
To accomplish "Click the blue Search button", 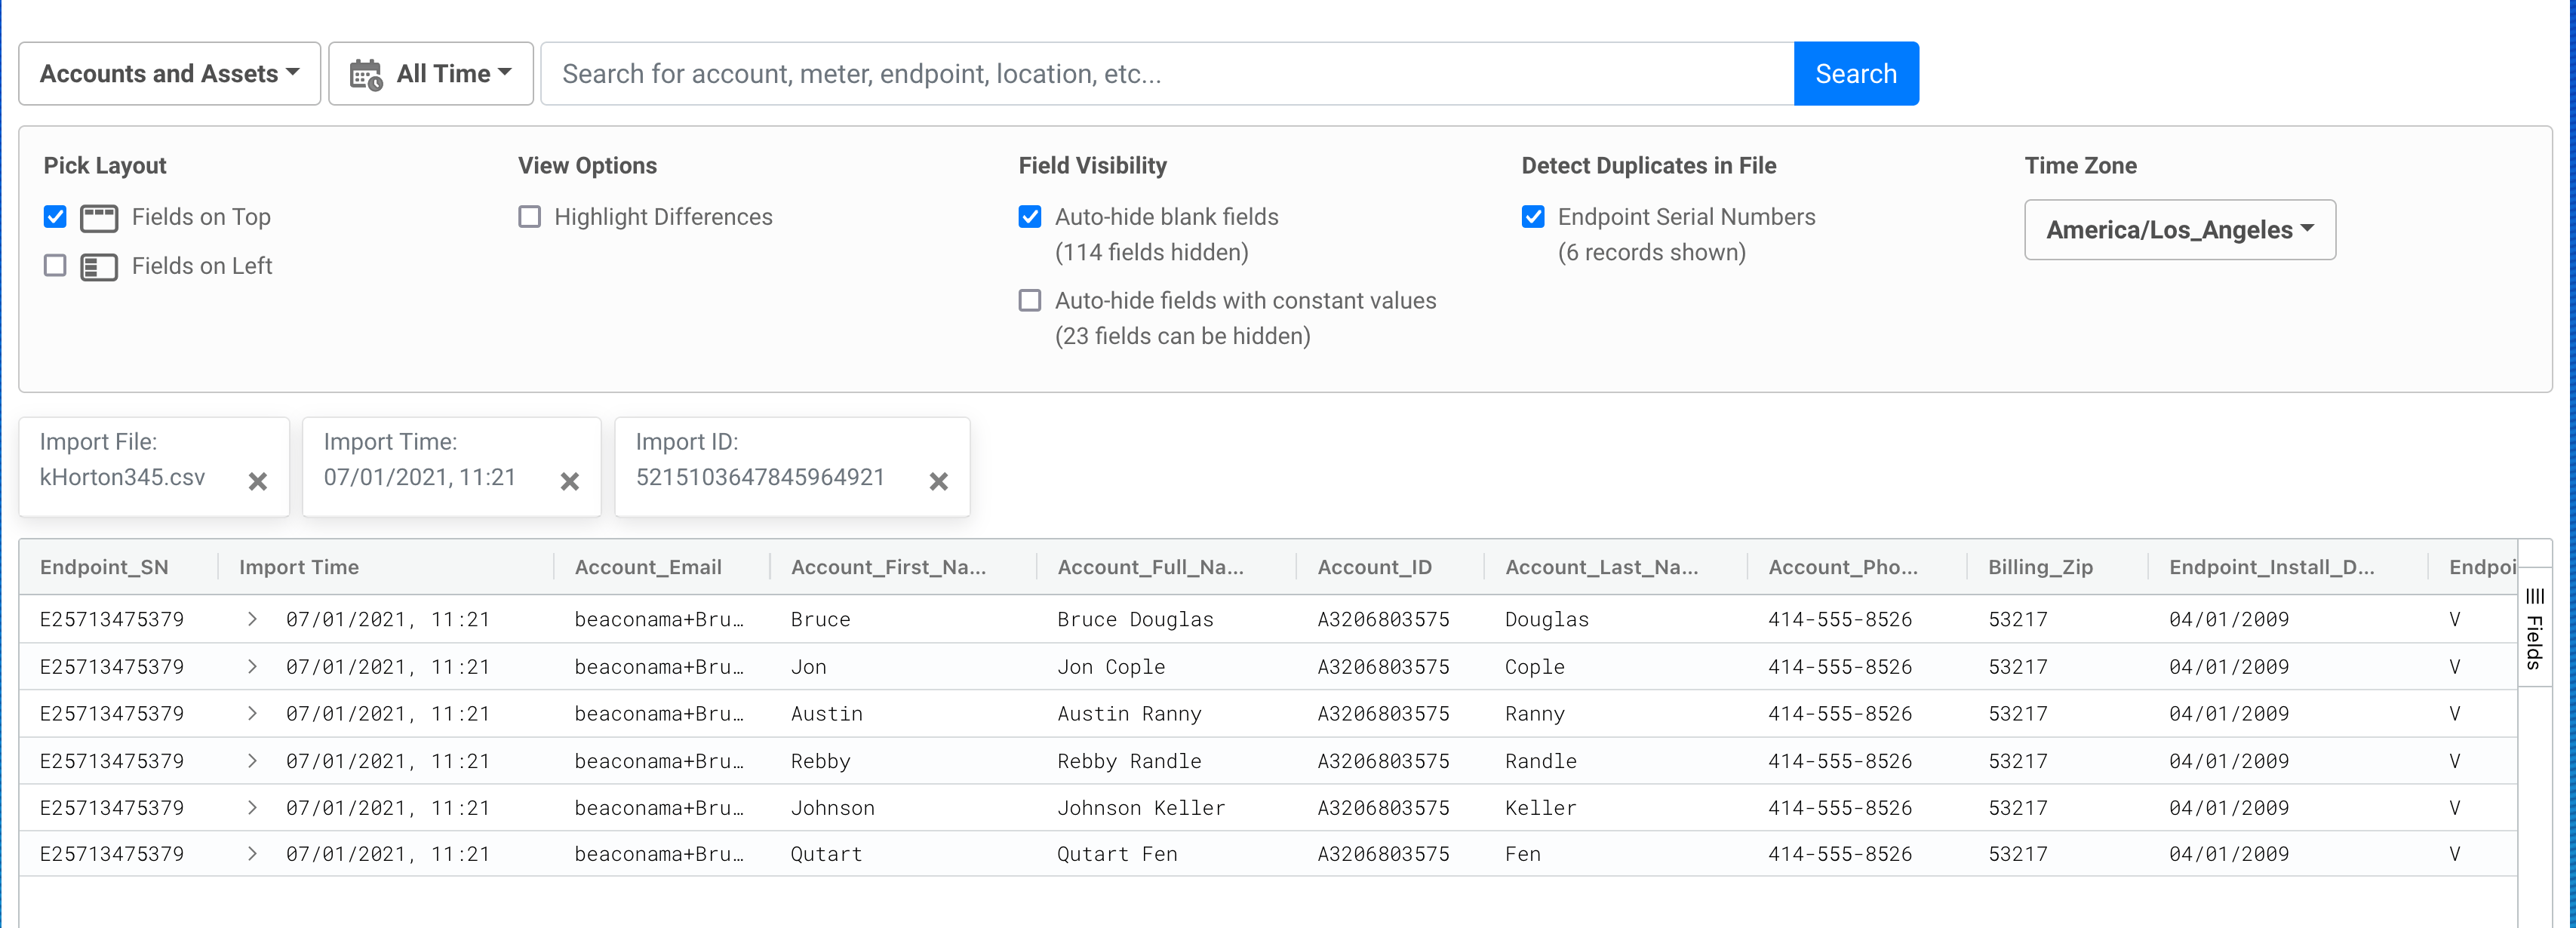I will coord(1855,74).
